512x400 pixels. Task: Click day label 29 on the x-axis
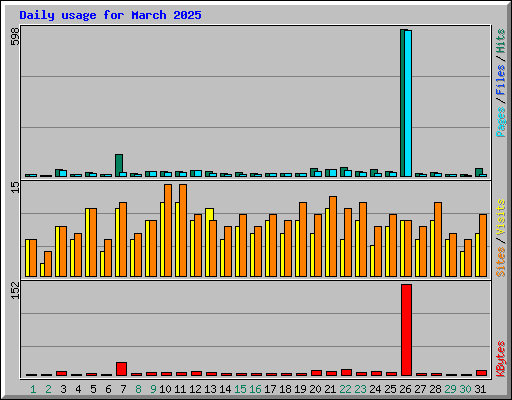click(x=450, y=389)
